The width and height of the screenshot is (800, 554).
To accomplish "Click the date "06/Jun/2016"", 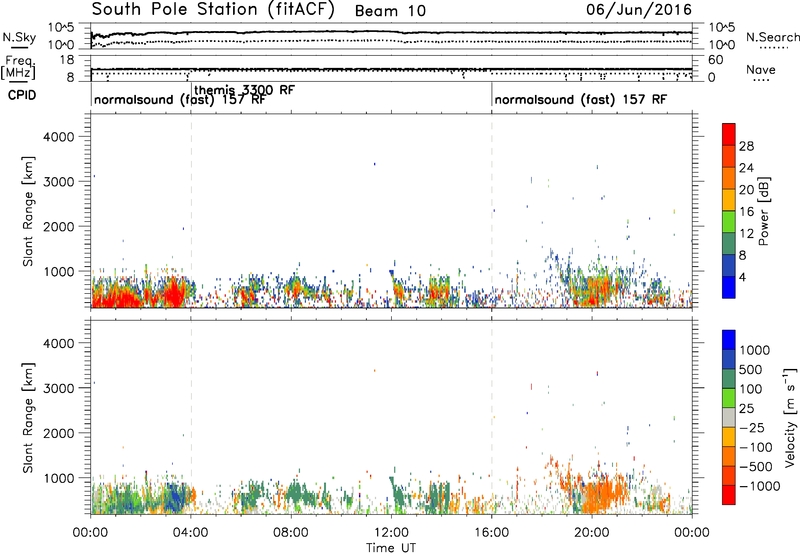I will [x=639, y=9].
